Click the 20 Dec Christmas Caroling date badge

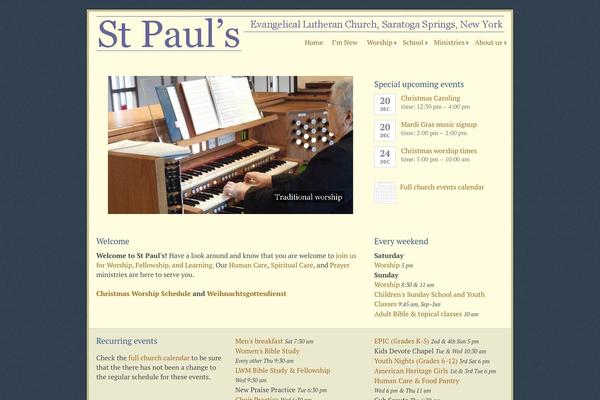385,104
